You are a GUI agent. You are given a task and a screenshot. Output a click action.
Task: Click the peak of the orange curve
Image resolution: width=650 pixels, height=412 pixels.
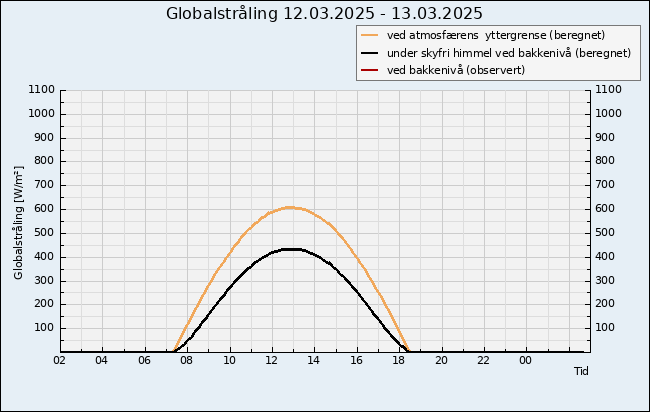tap(290, 207)
